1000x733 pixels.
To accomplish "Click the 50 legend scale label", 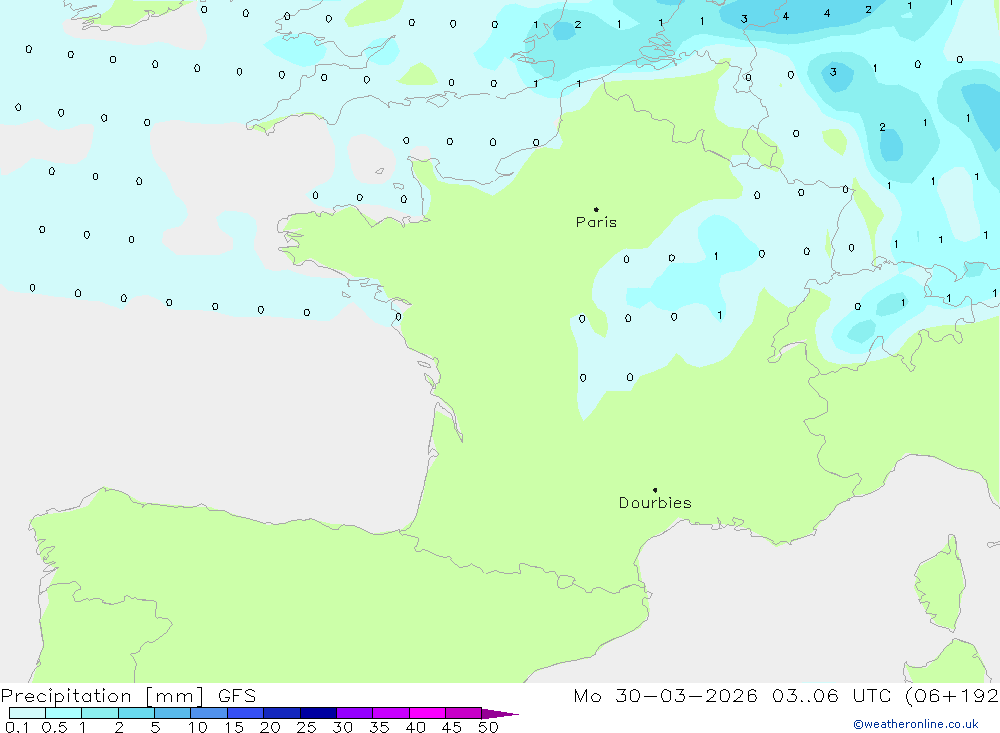I will point(488,727).
